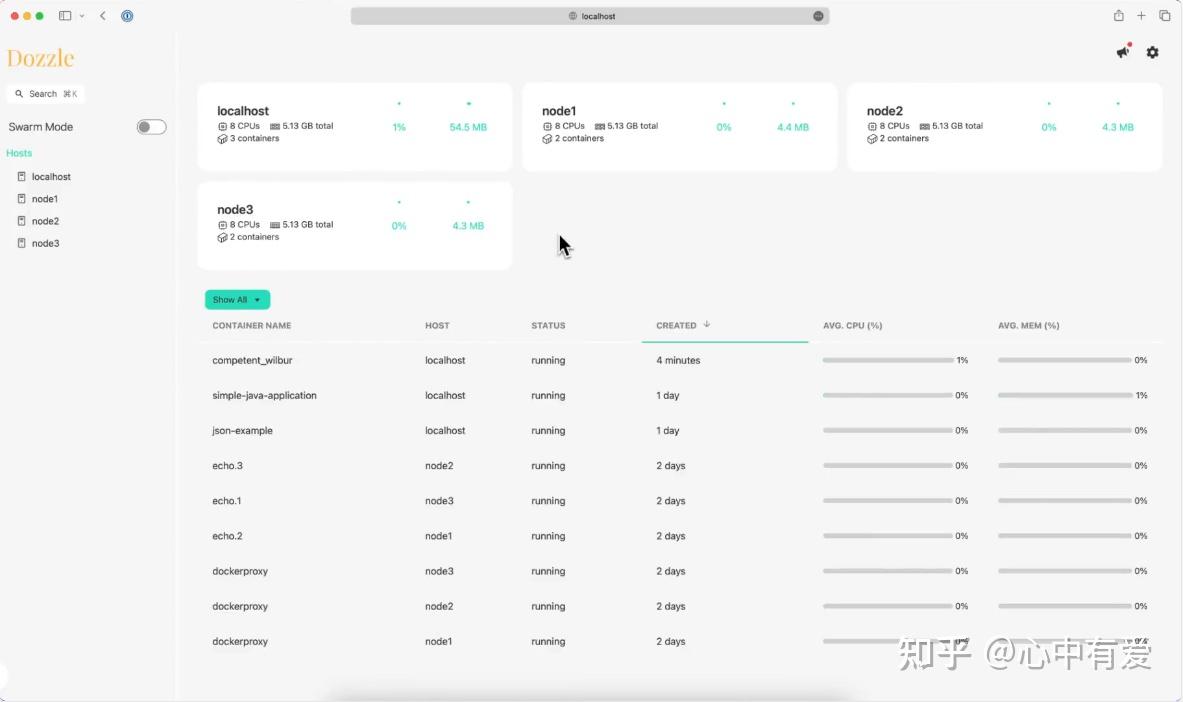
Task: Open the Show All dropdown
Action: 237,300
